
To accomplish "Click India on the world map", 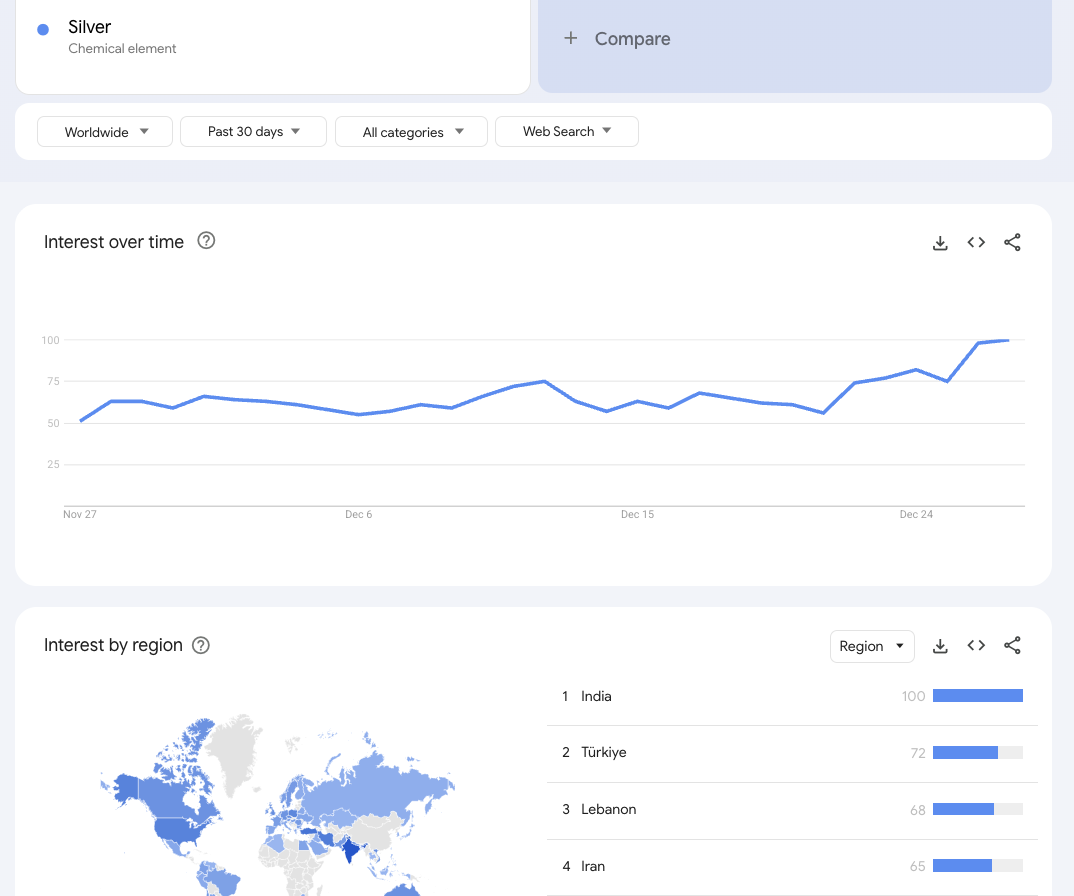I will 350,849.
